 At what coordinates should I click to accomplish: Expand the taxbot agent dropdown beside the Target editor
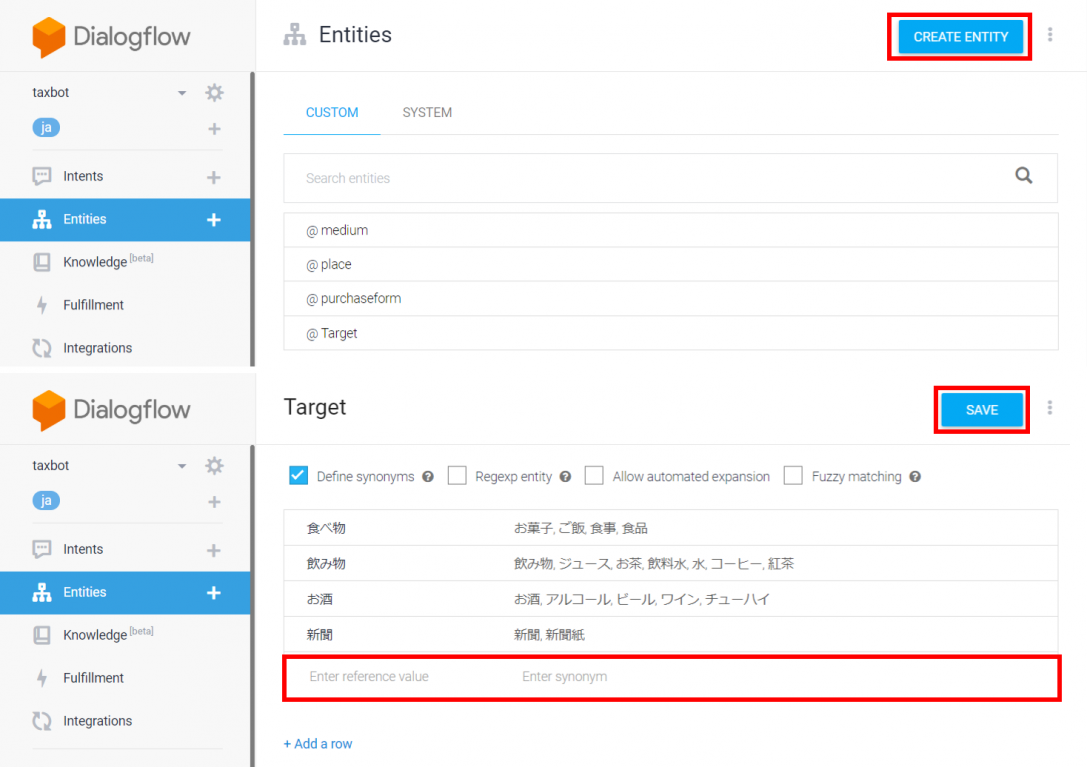point(182,466)
